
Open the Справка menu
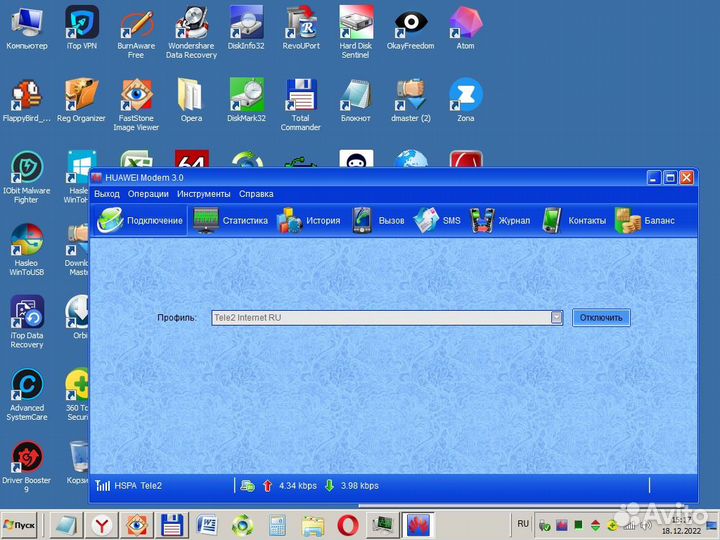tap(256, 194)
